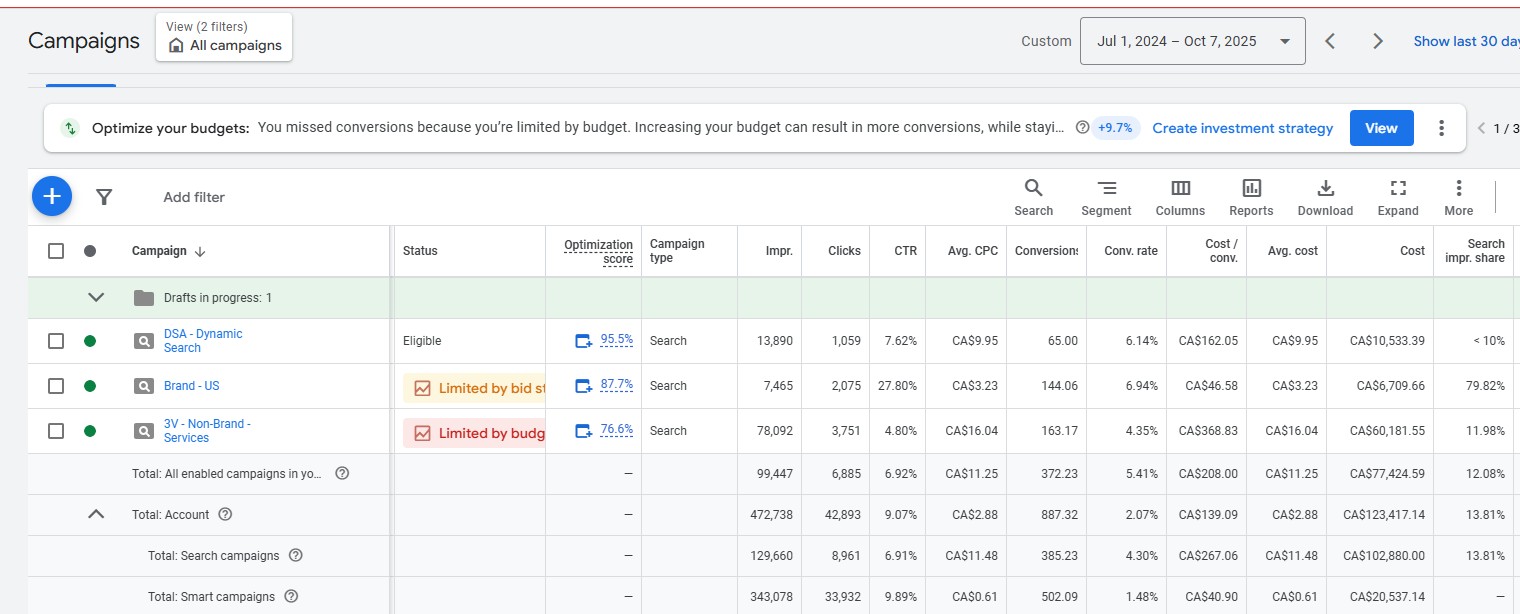This screenshot has width=1520, height=614.
Task: Select the header checkbox to select all campaigns
Action: [x=56, y=251]
